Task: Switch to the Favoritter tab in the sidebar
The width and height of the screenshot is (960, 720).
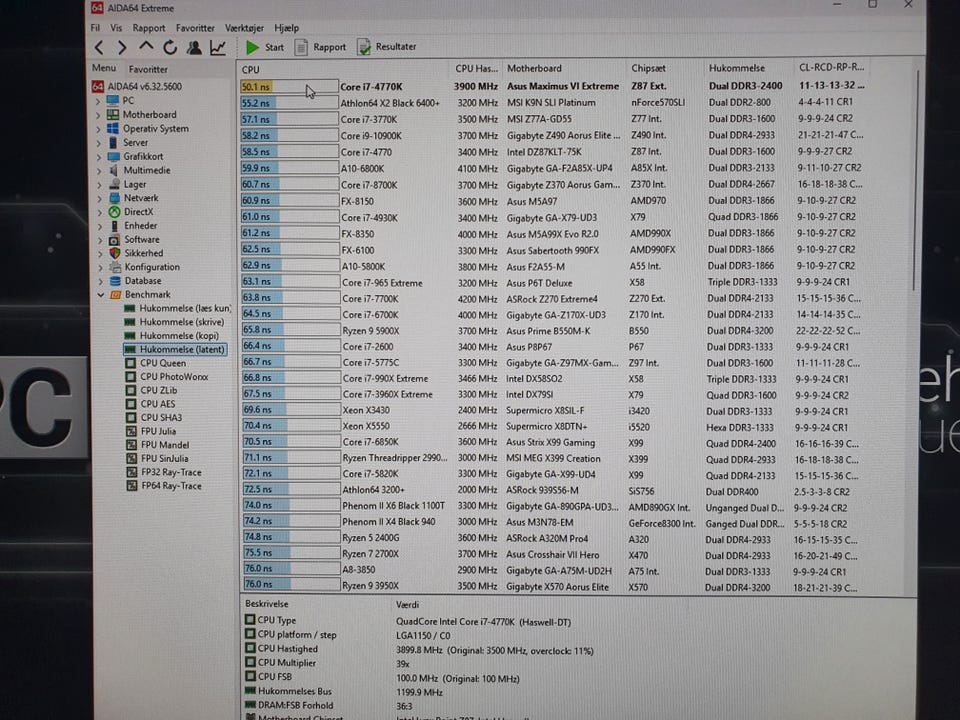Action: point(148,69)
